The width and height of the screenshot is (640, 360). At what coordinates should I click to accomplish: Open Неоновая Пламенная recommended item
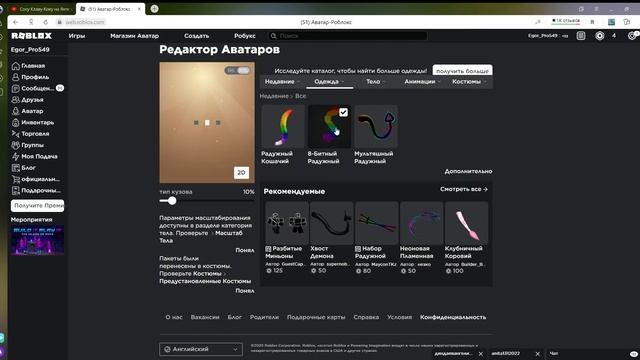point(421,238)
